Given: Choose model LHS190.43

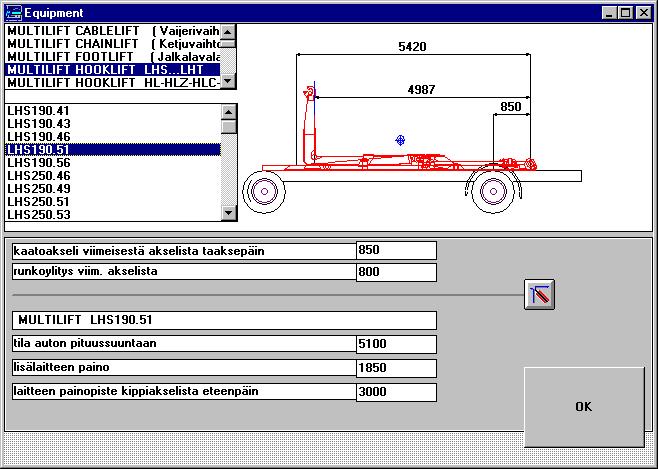Looking at the screenshot, I should (112, 124).
